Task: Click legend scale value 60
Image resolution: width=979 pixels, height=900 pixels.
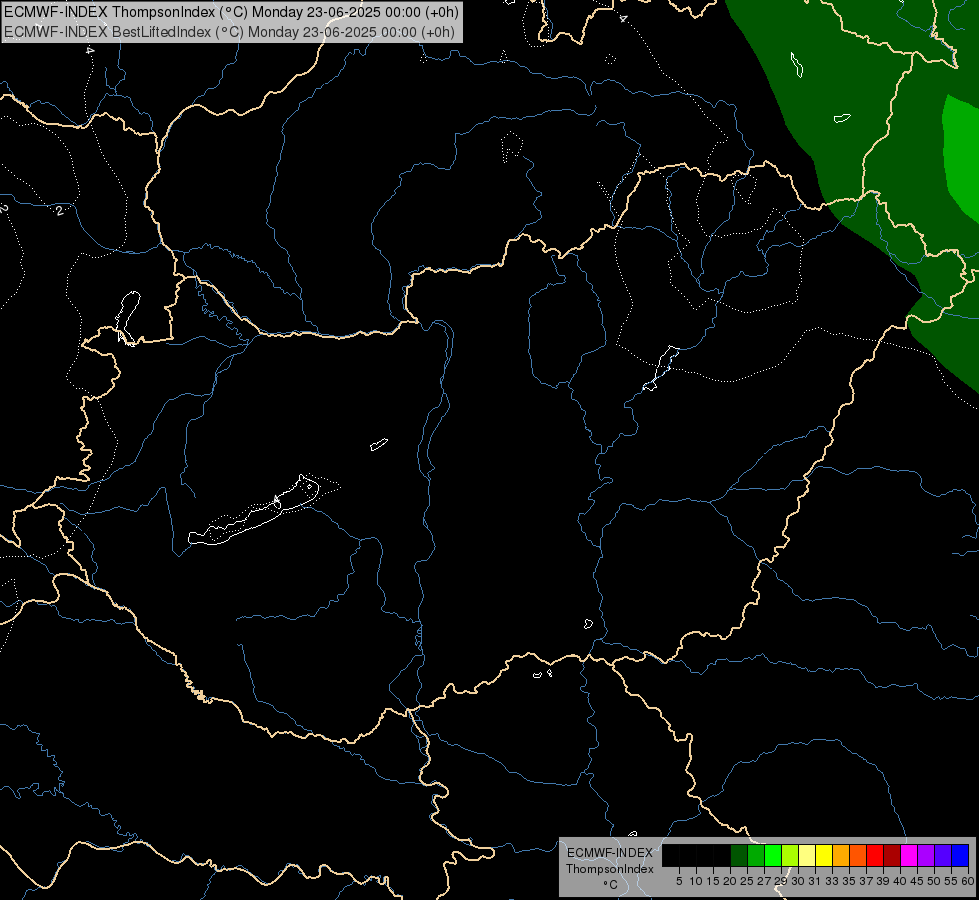Action: pos(967,881)
